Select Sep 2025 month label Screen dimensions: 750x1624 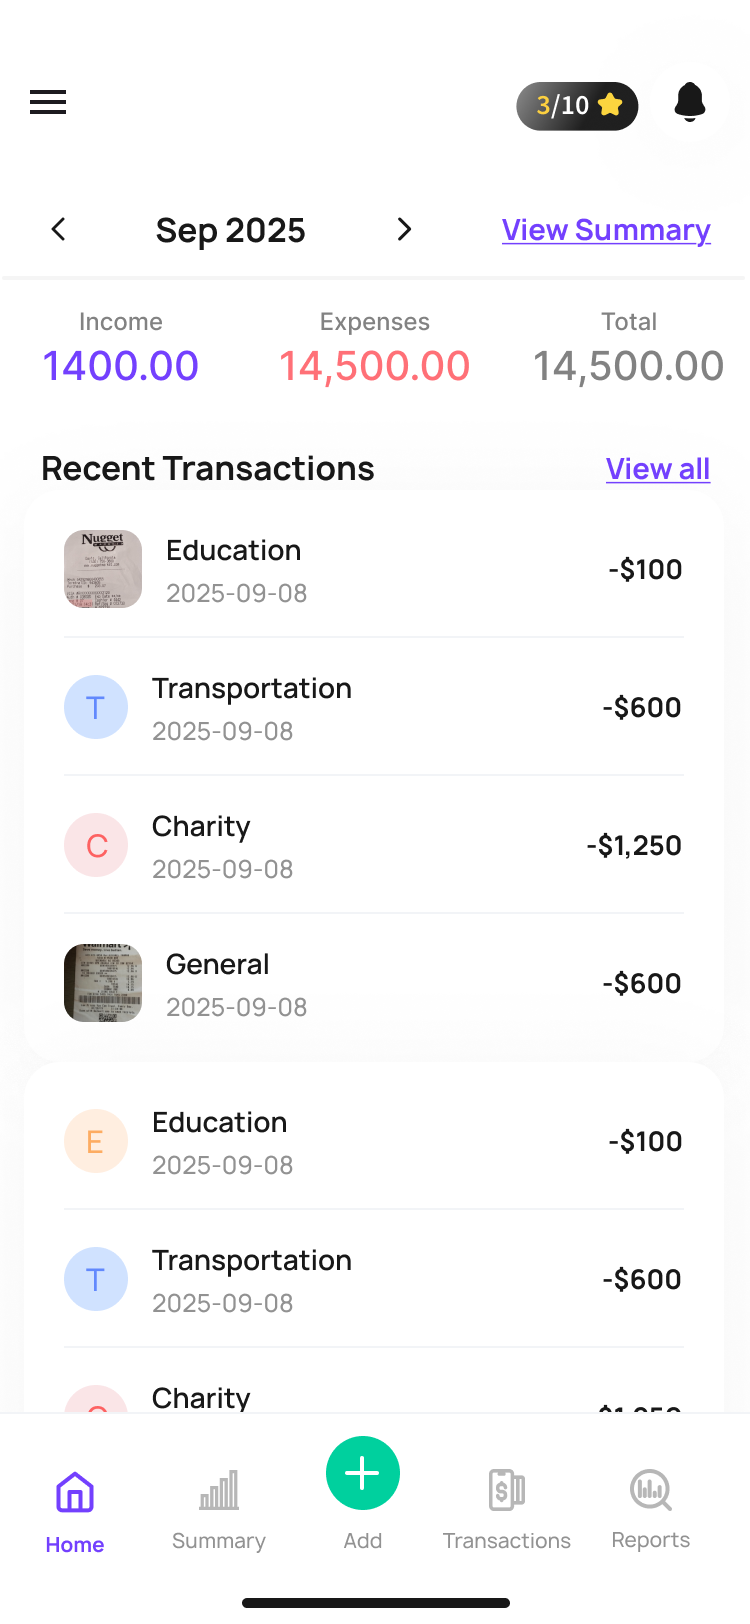tap(231, 231)
